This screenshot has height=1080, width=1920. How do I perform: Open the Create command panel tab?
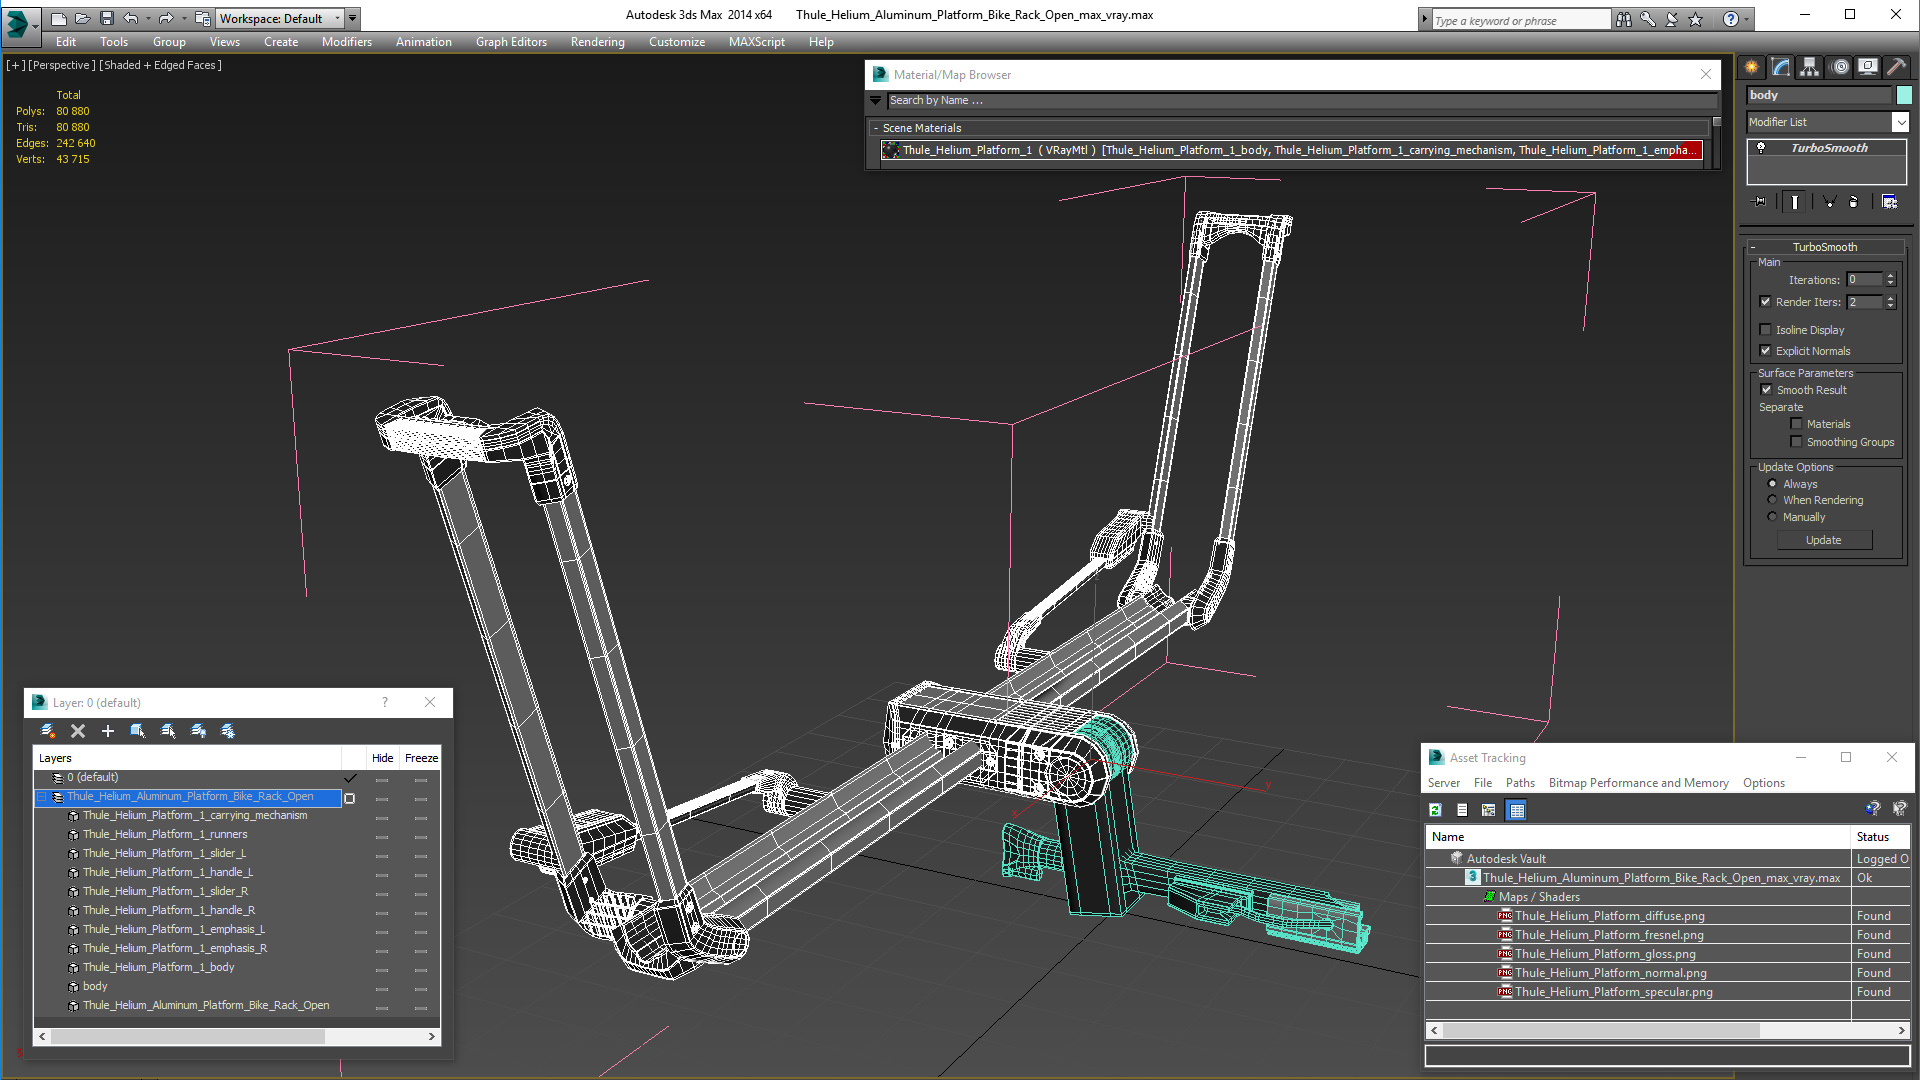[x=1752, y=67]
